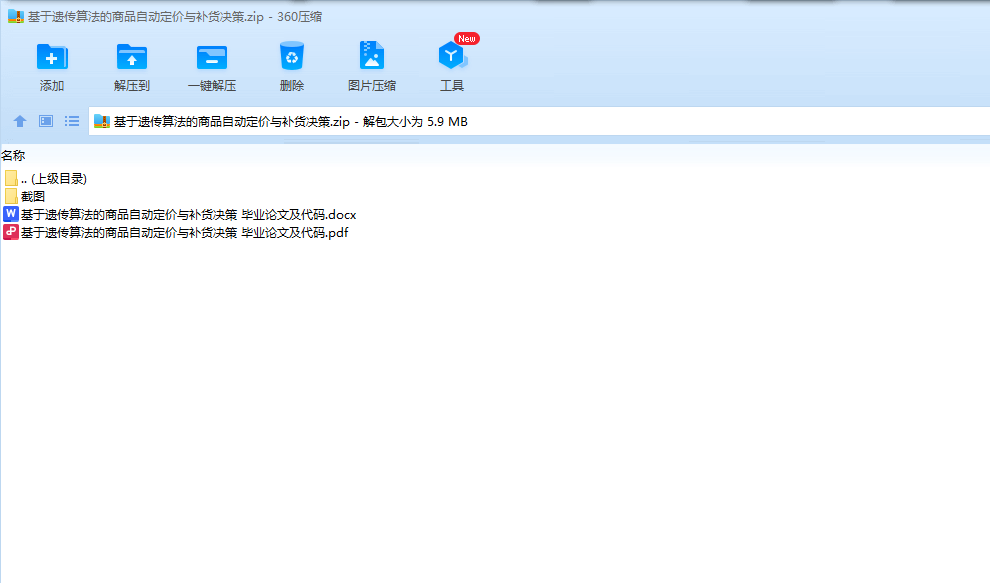Open the 工具 tools hexagon icon

(x=452, y=56)
